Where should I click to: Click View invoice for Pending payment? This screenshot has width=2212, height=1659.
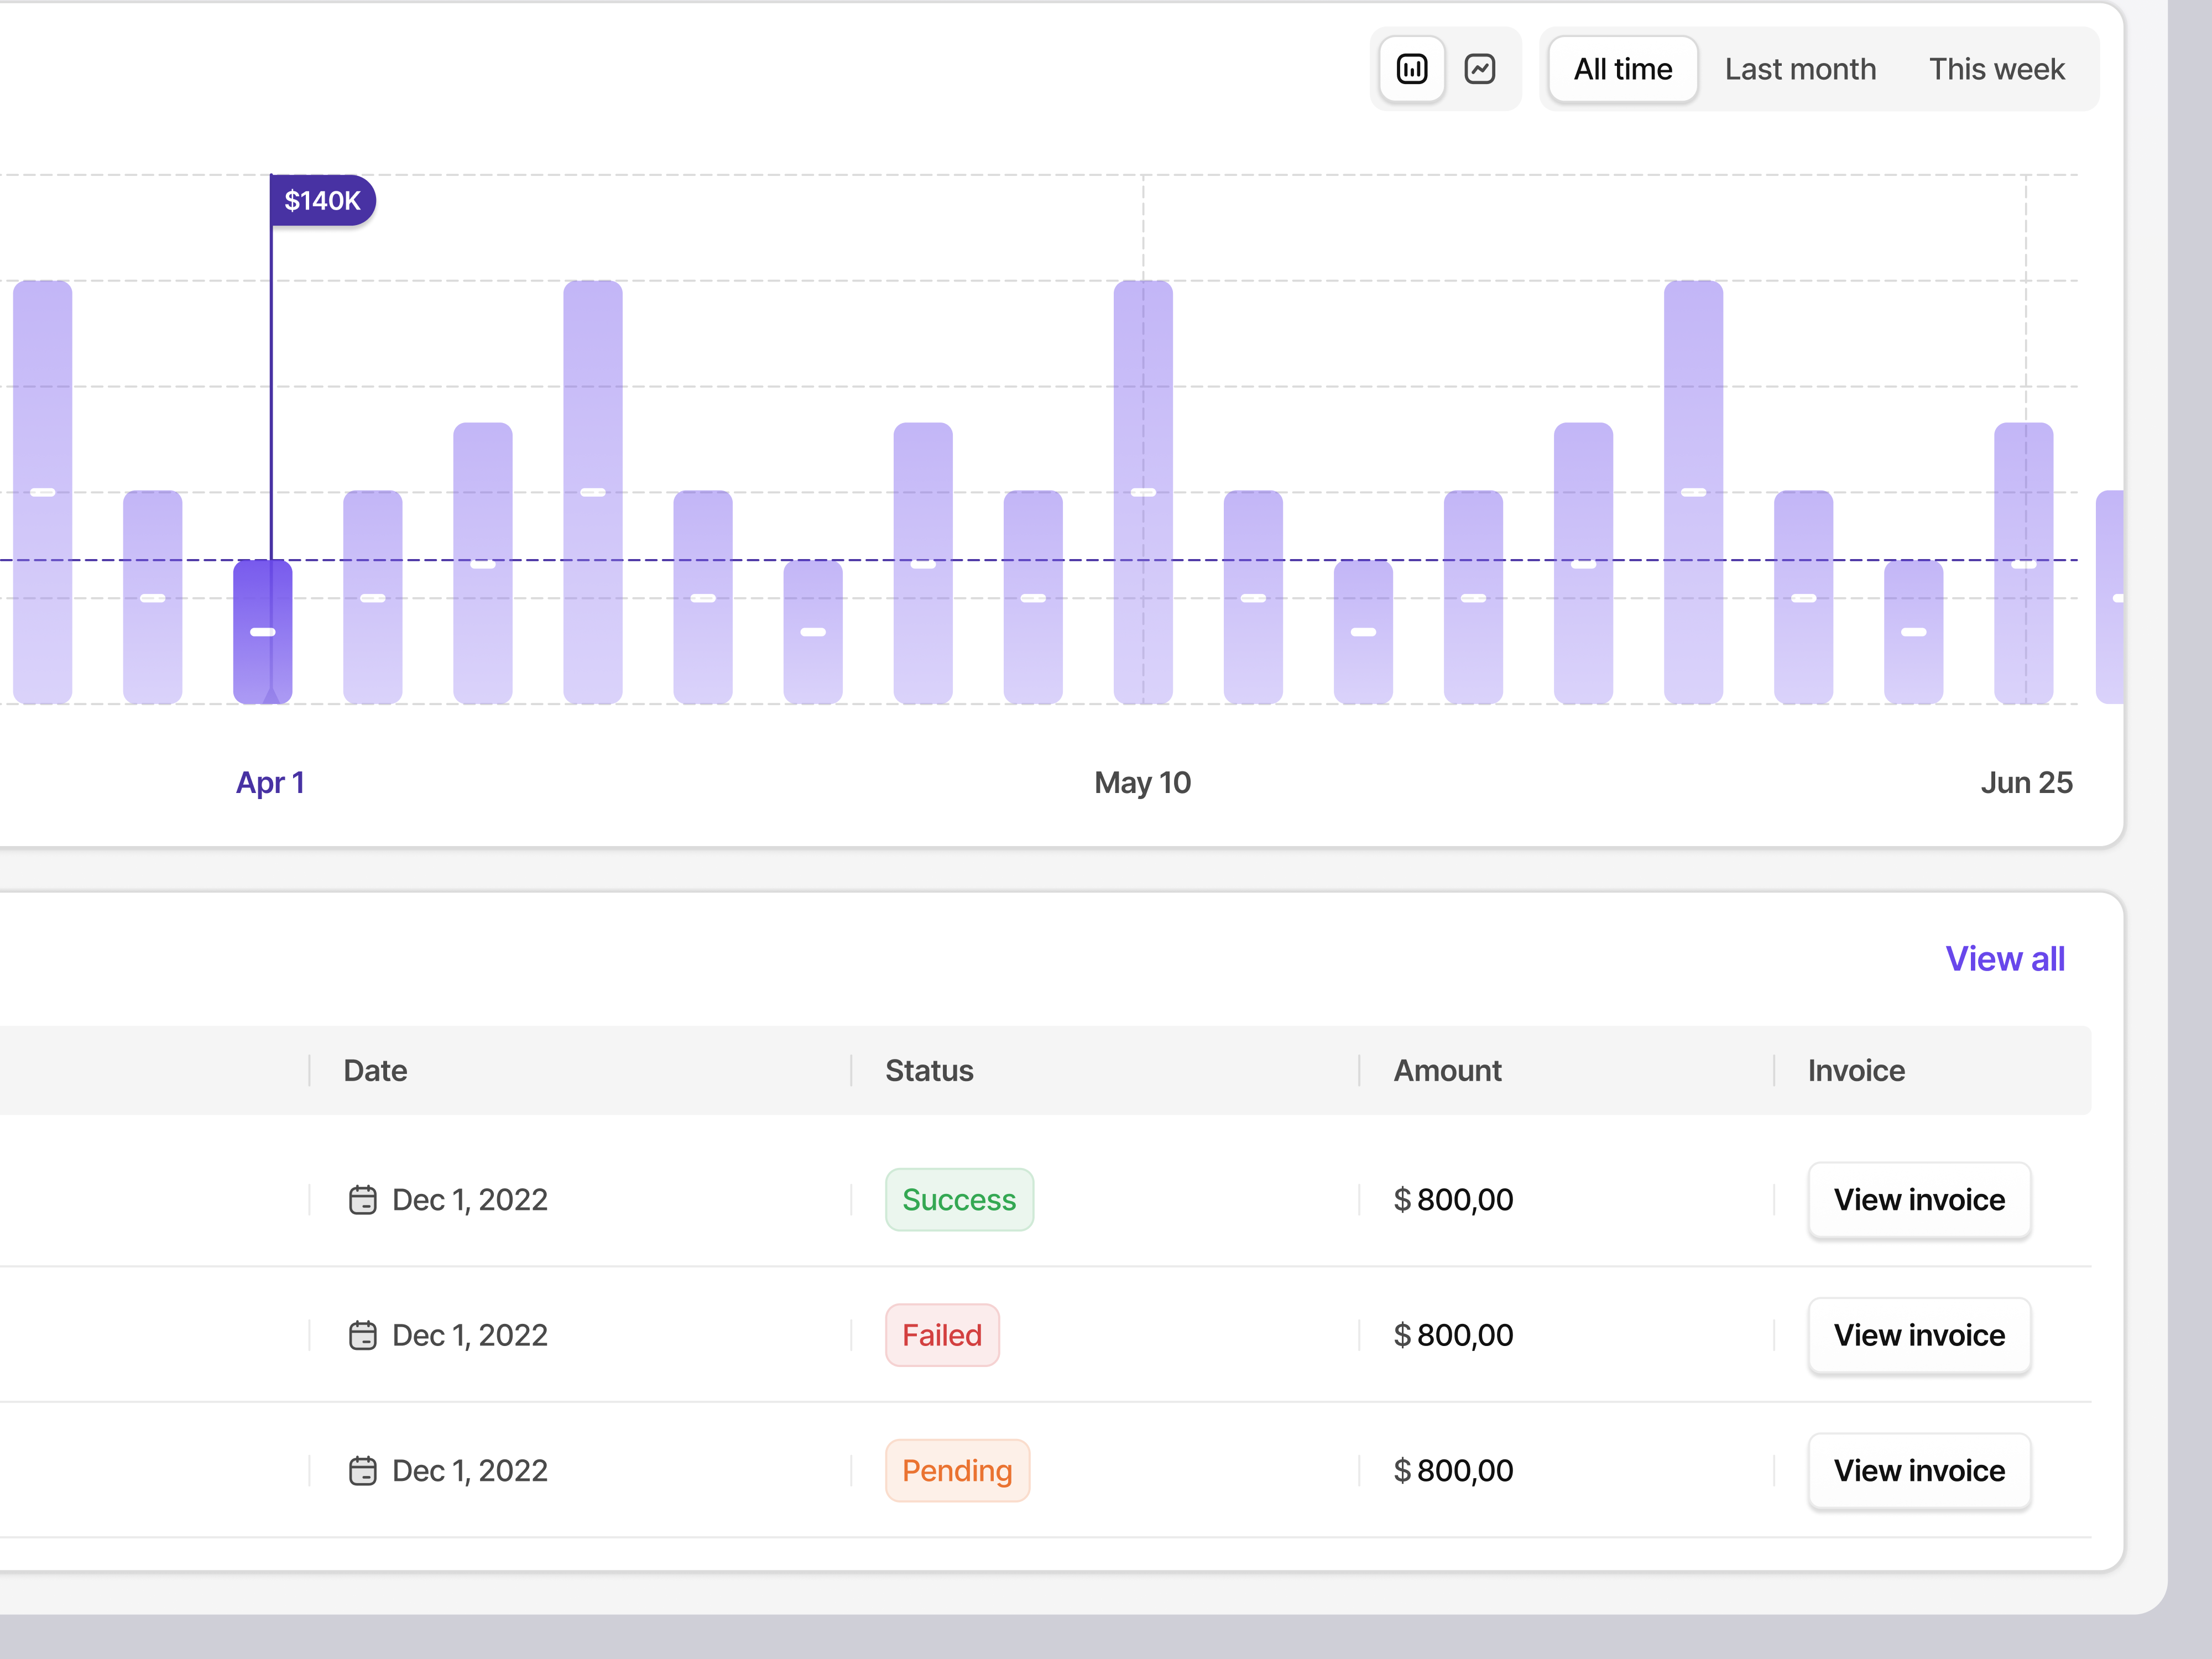(1918, 1470)
